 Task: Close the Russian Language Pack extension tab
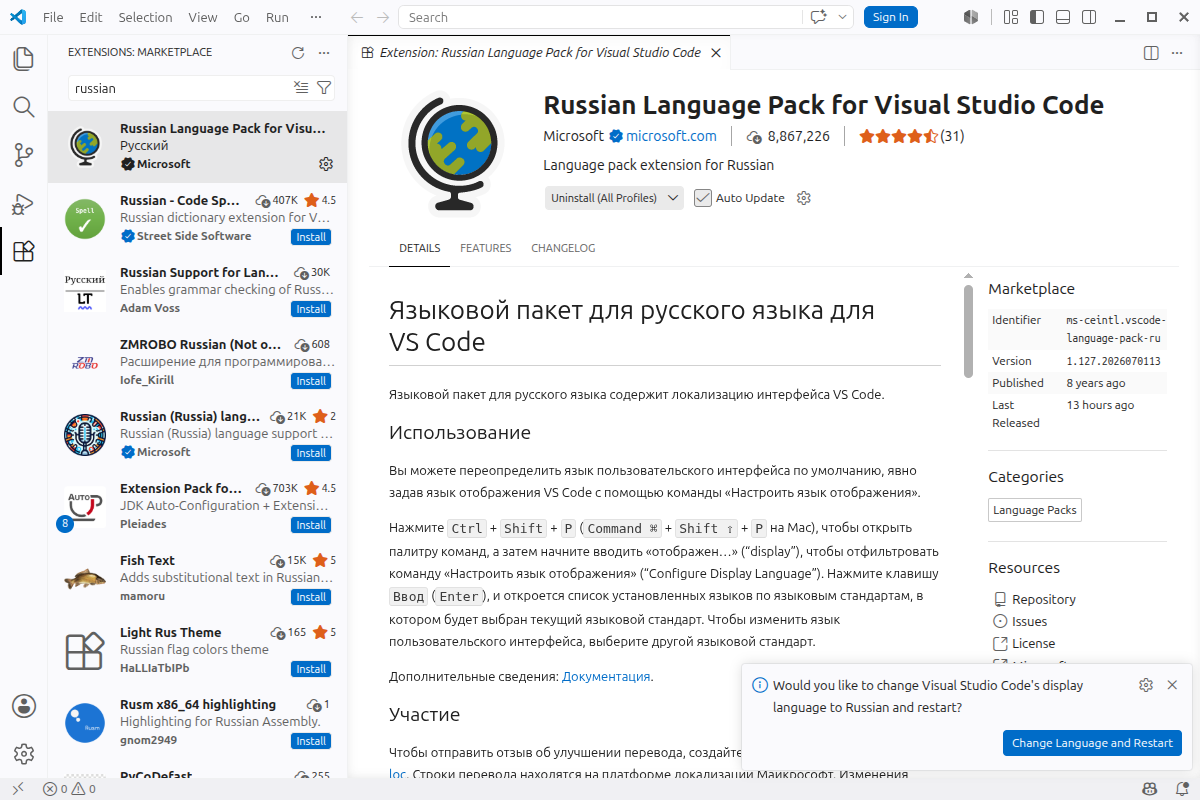tap(714, 53)
